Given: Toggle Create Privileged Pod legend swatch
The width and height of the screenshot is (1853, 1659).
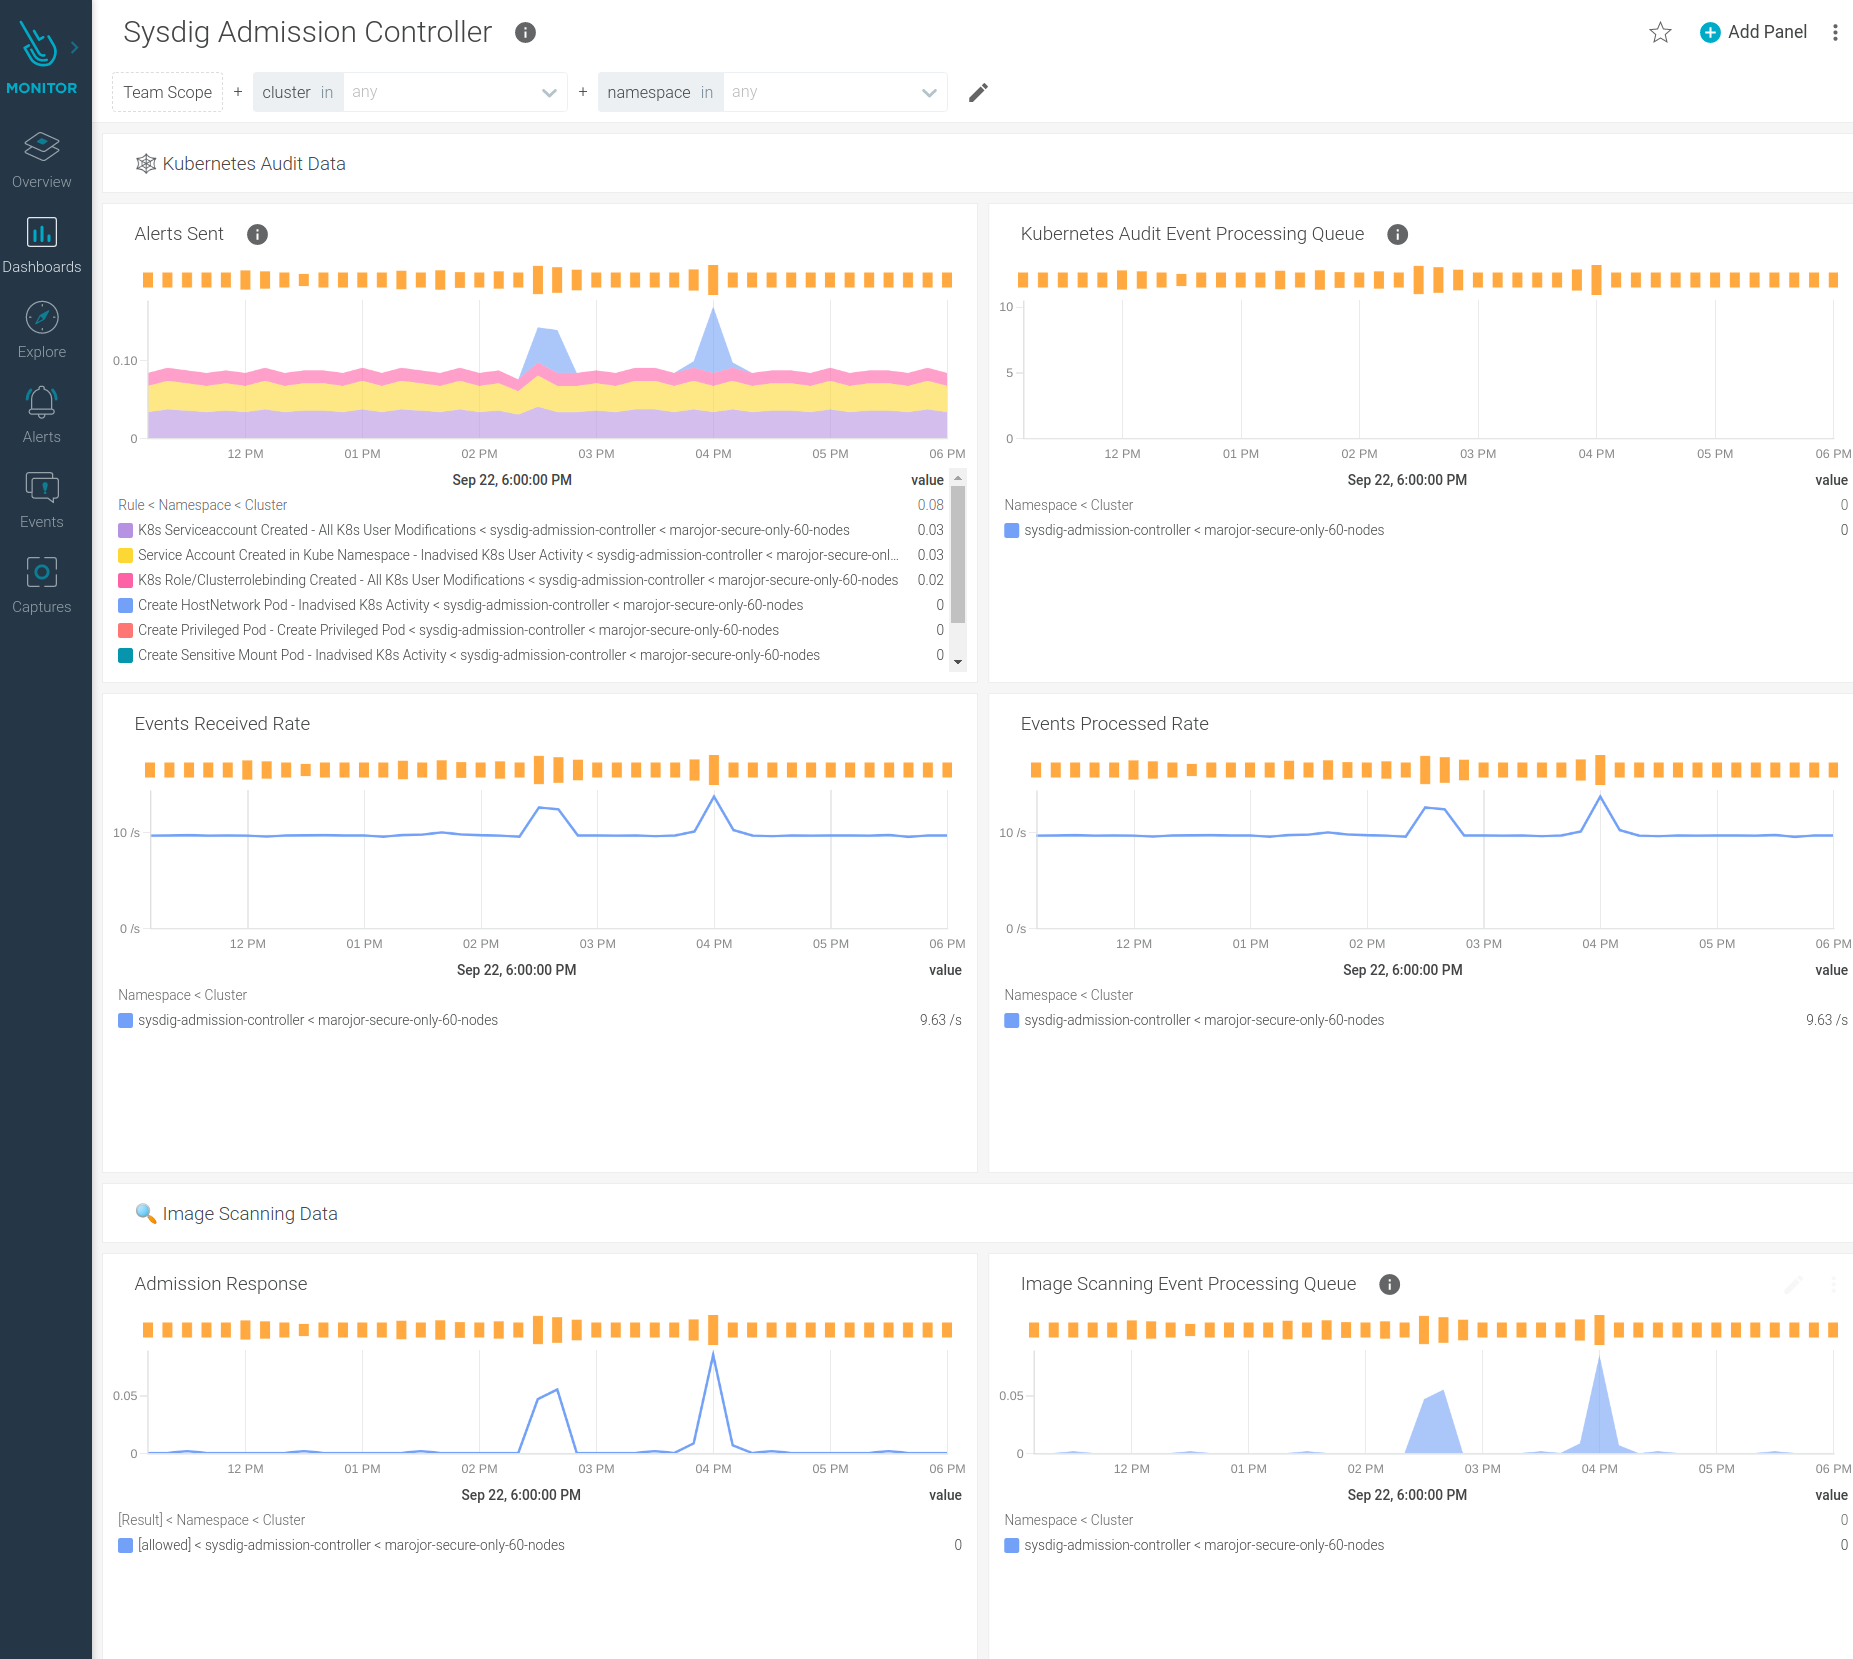Looking at the screenshot, I should tap(126, 630).
